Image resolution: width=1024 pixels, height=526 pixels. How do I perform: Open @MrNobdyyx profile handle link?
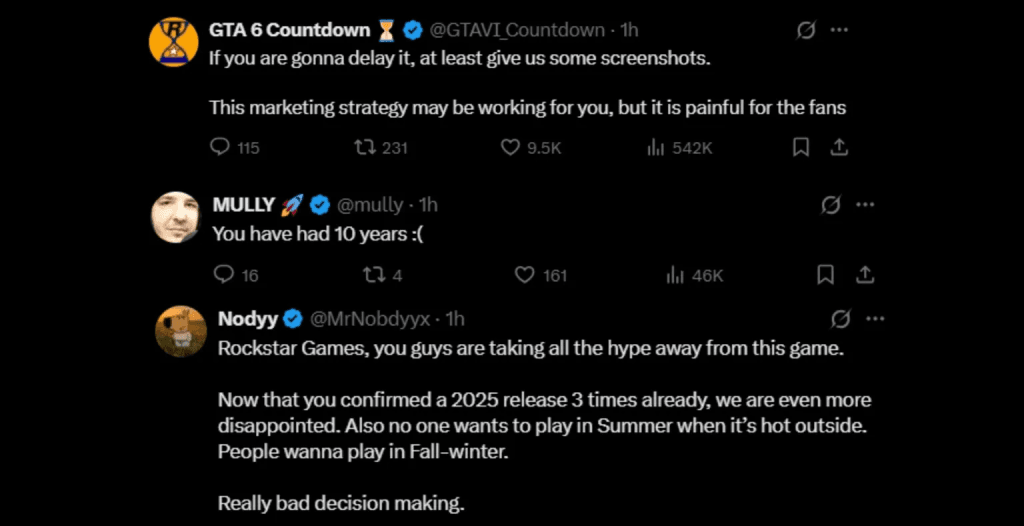(370, 319)
